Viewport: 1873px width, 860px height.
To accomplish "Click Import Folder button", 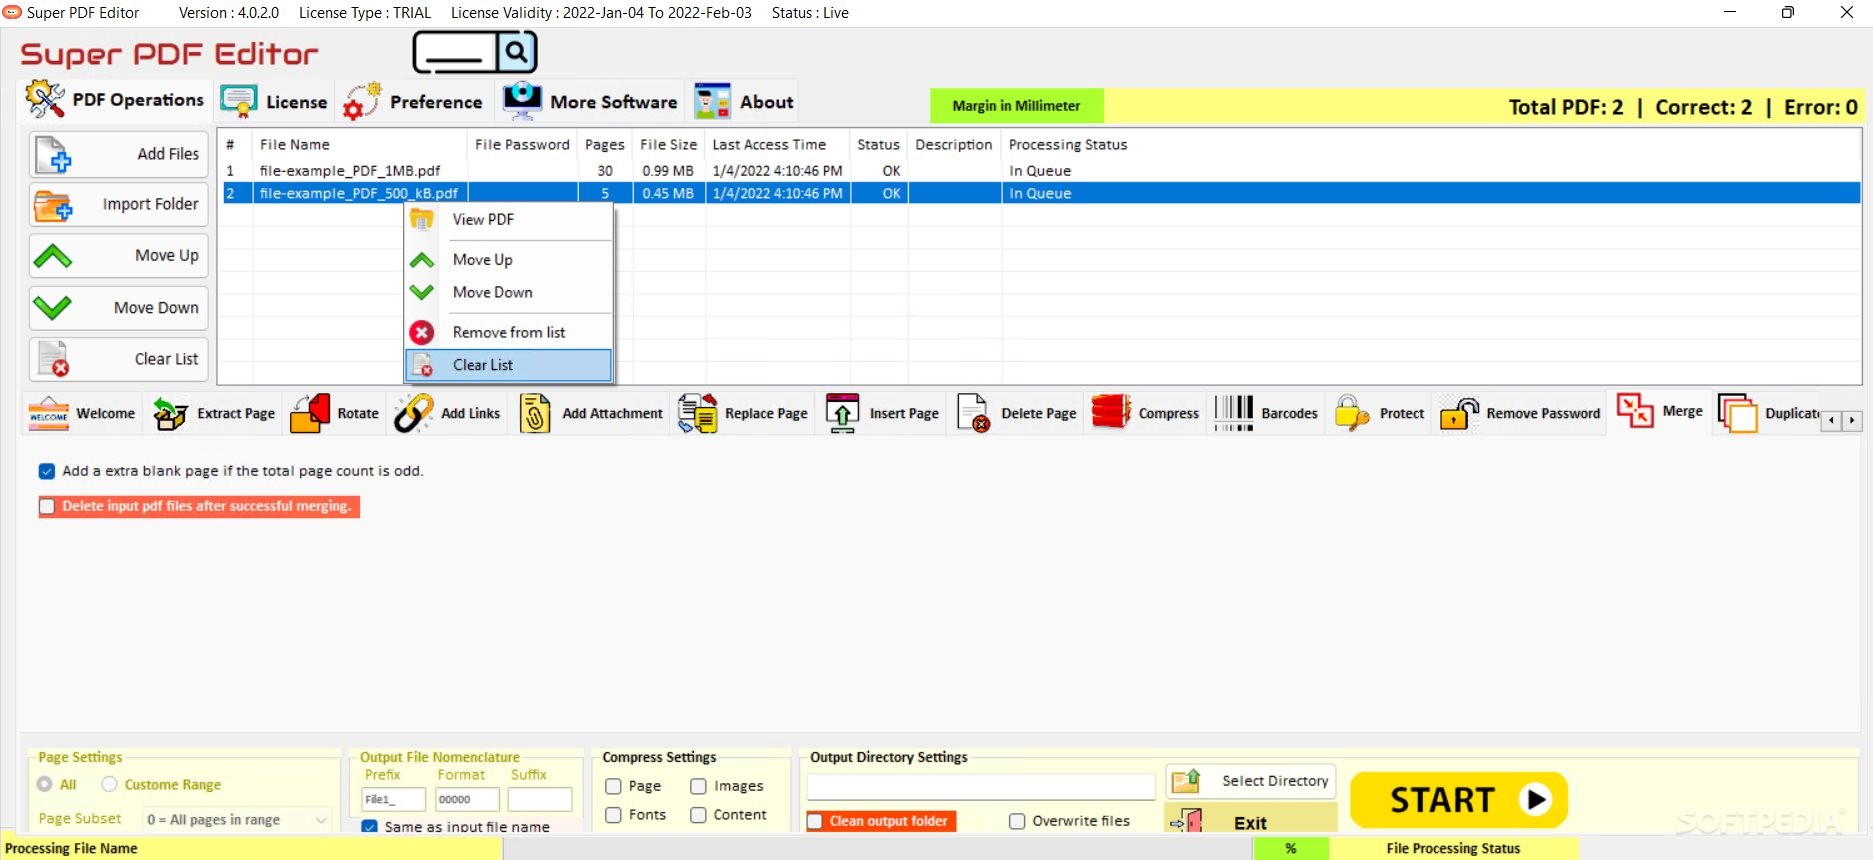I will point(119,205).
